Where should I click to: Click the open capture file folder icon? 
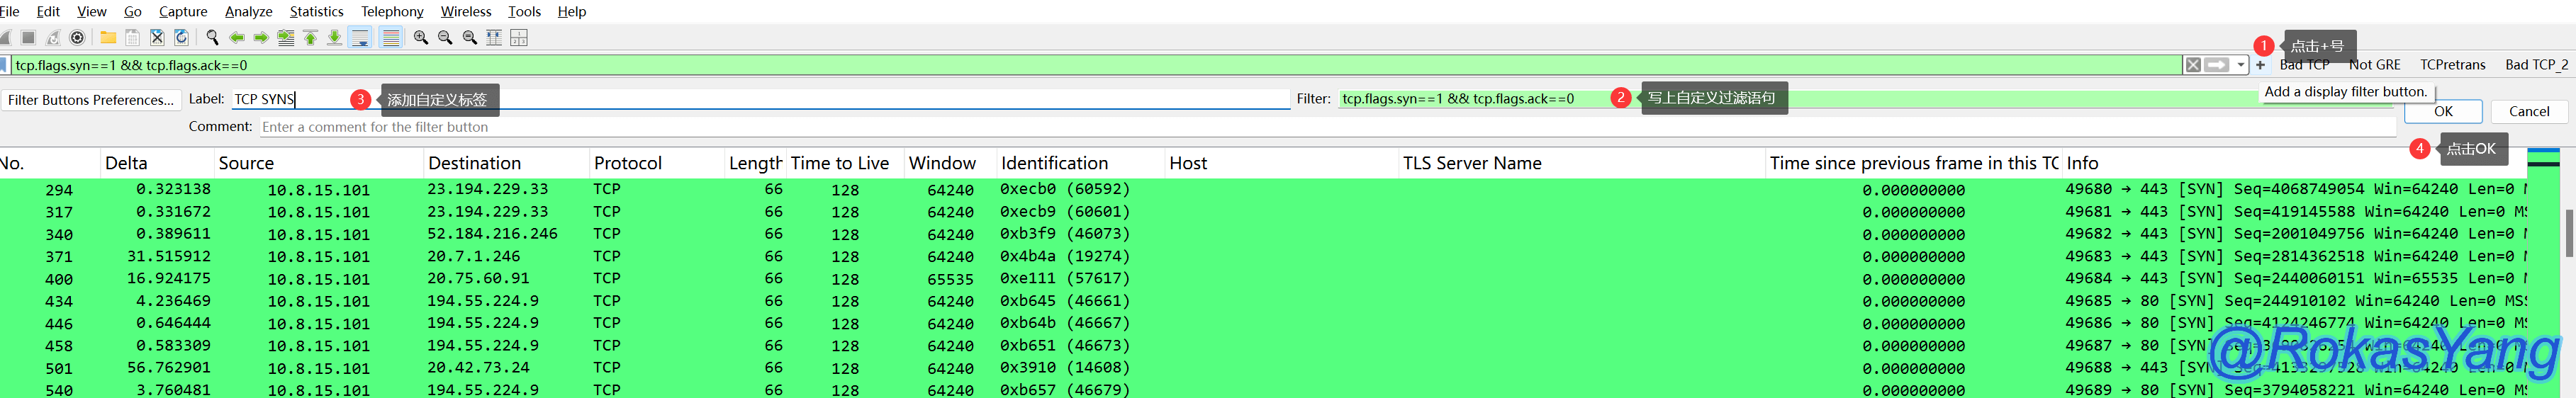click(x=108, y=38)
